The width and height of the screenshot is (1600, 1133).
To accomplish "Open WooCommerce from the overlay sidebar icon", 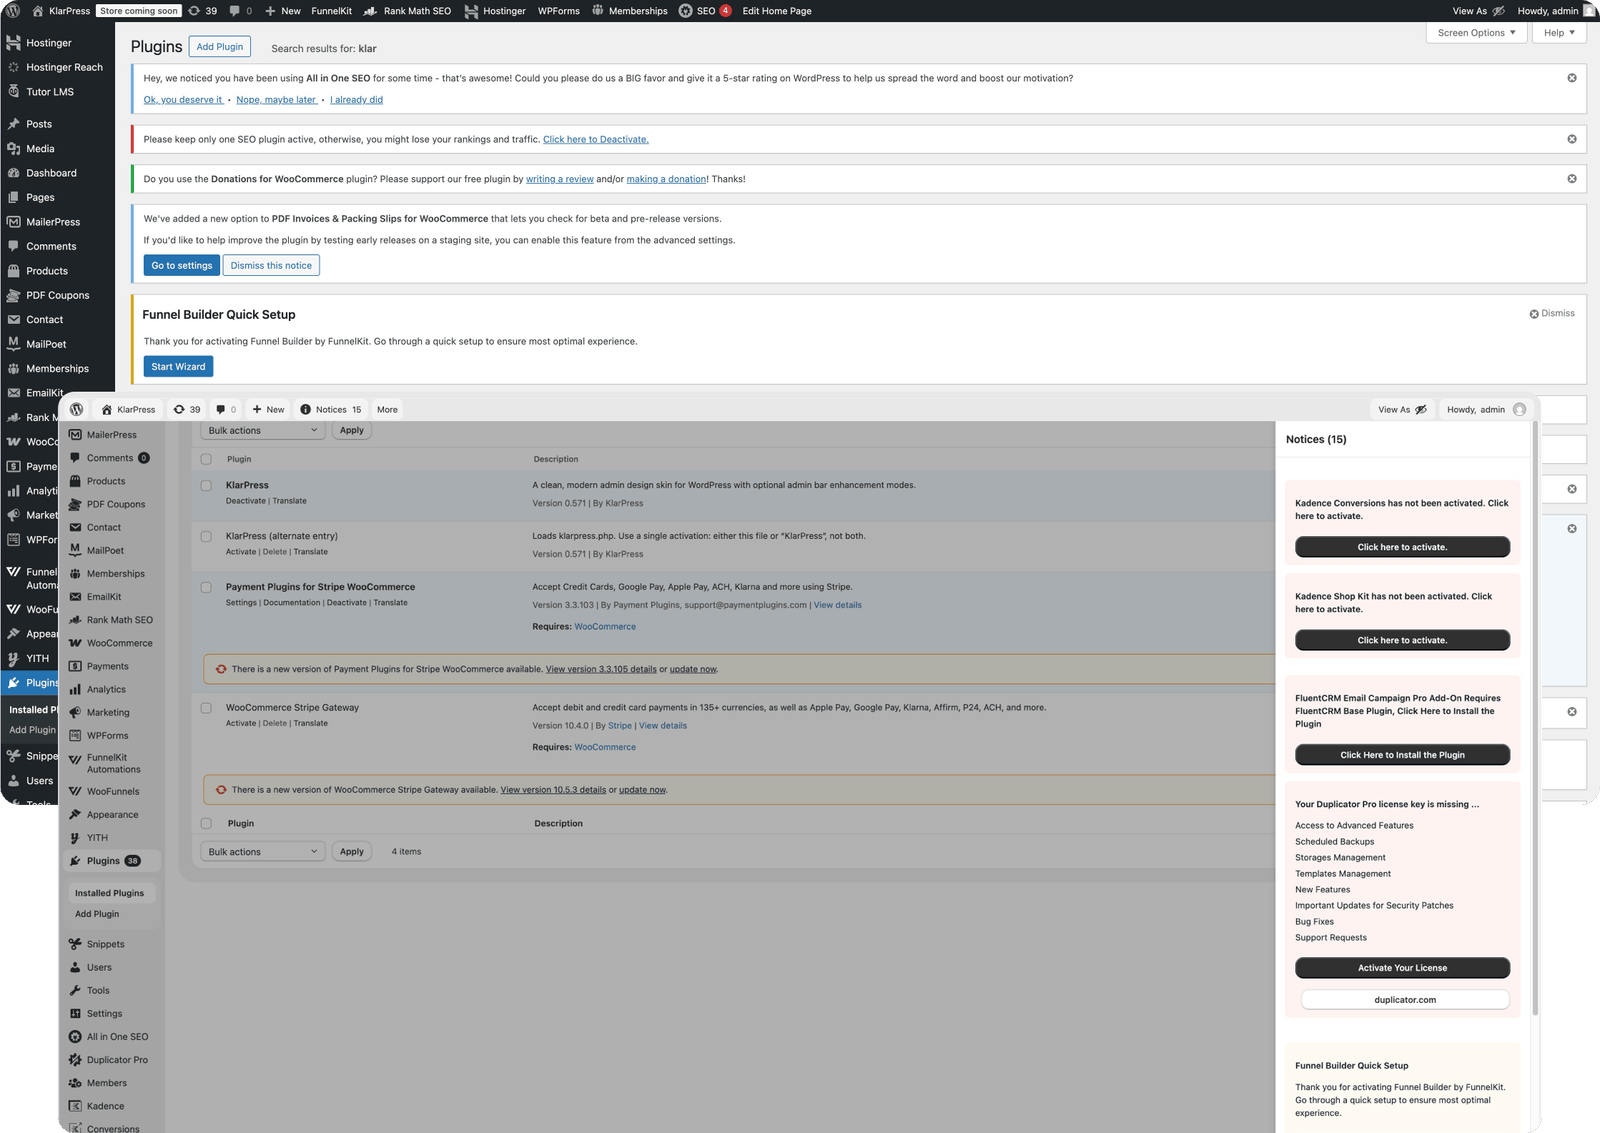I will point(75,643).
